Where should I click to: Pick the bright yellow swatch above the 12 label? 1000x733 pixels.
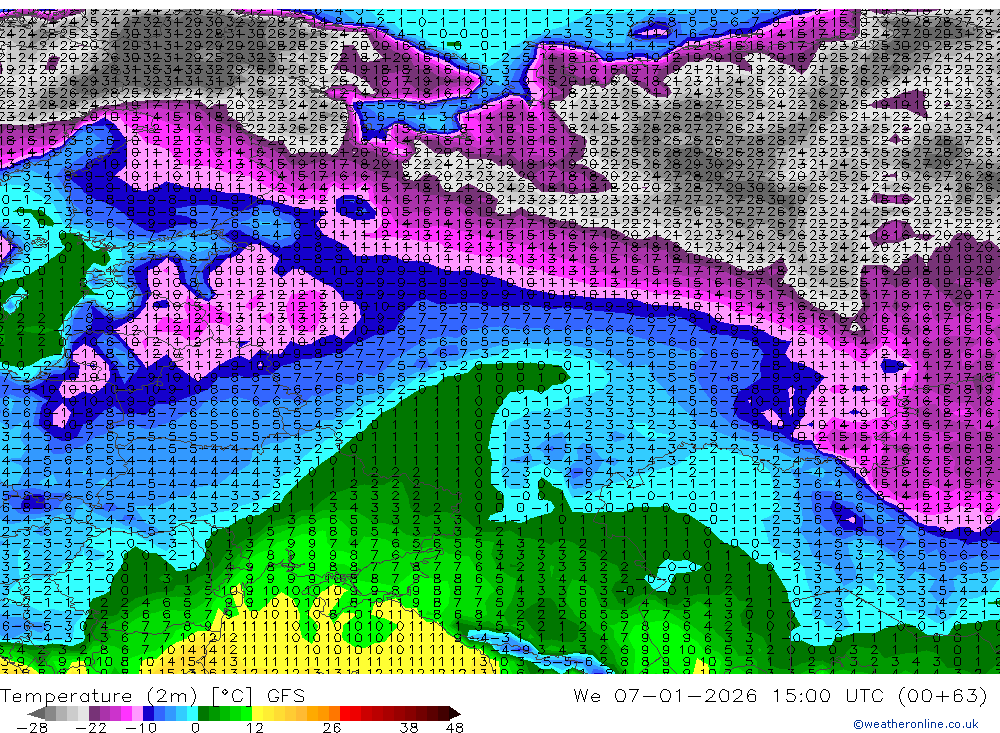pyautogui.click(x=258, y=714)
